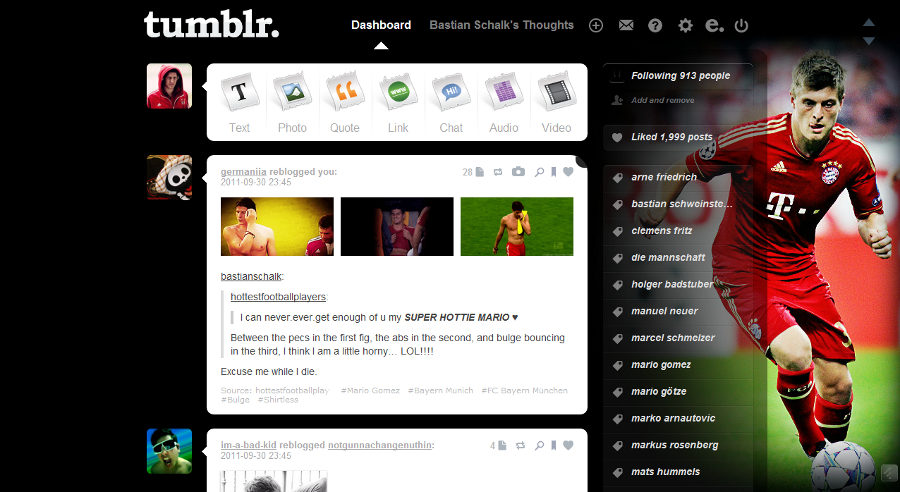The image size is (900, 492).
Task: Click the power logout icon
Action: click(x=742, y=25)
